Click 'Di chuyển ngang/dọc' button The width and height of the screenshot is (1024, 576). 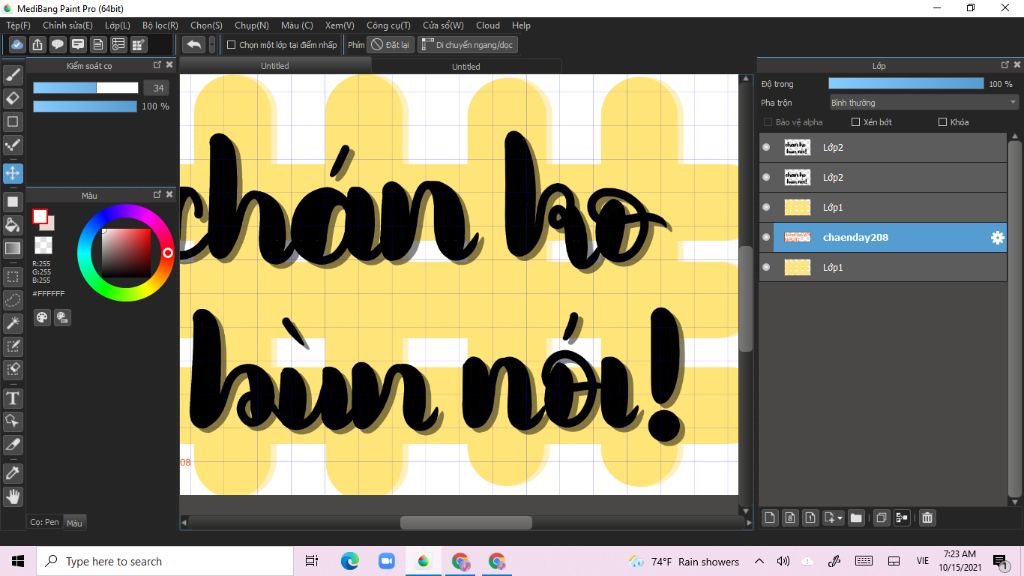(x=468, y=44)
